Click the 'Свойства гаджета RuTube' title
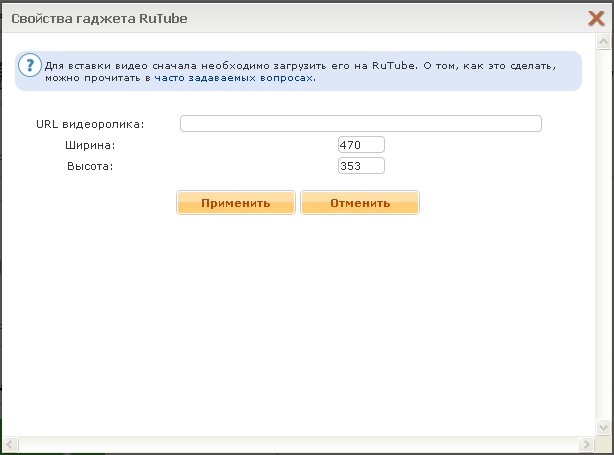Screen dimensions: 614x455 (98, 18)
